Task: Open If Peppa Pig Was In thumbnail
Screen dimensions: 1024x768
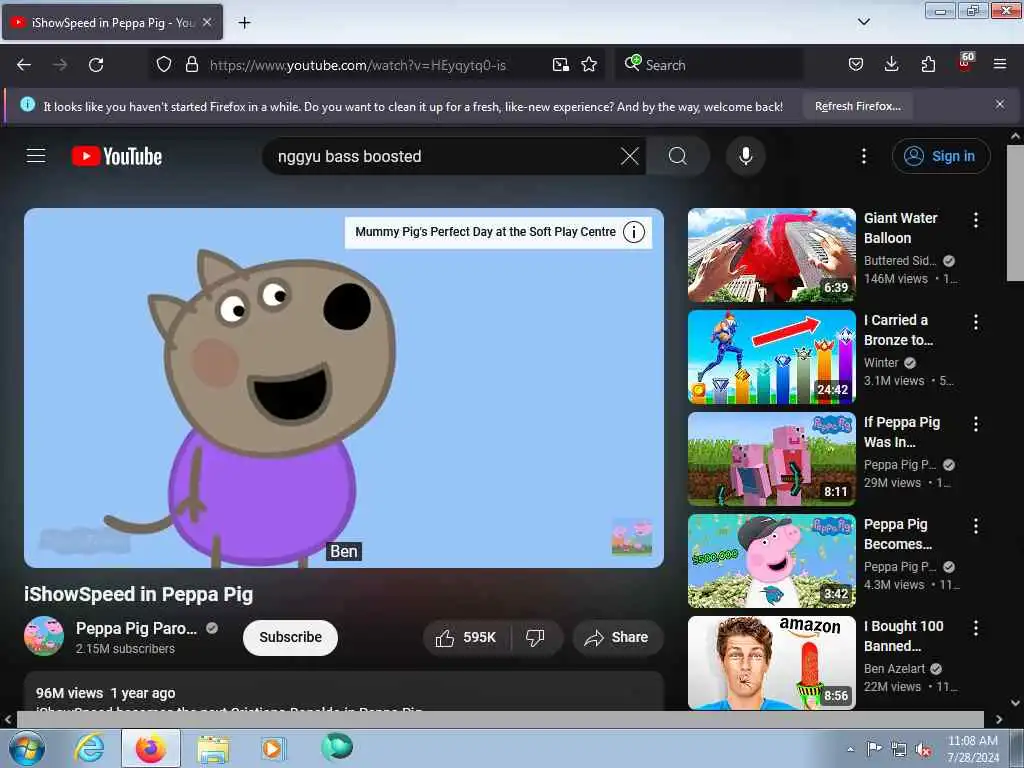Action: coord(771,458)
